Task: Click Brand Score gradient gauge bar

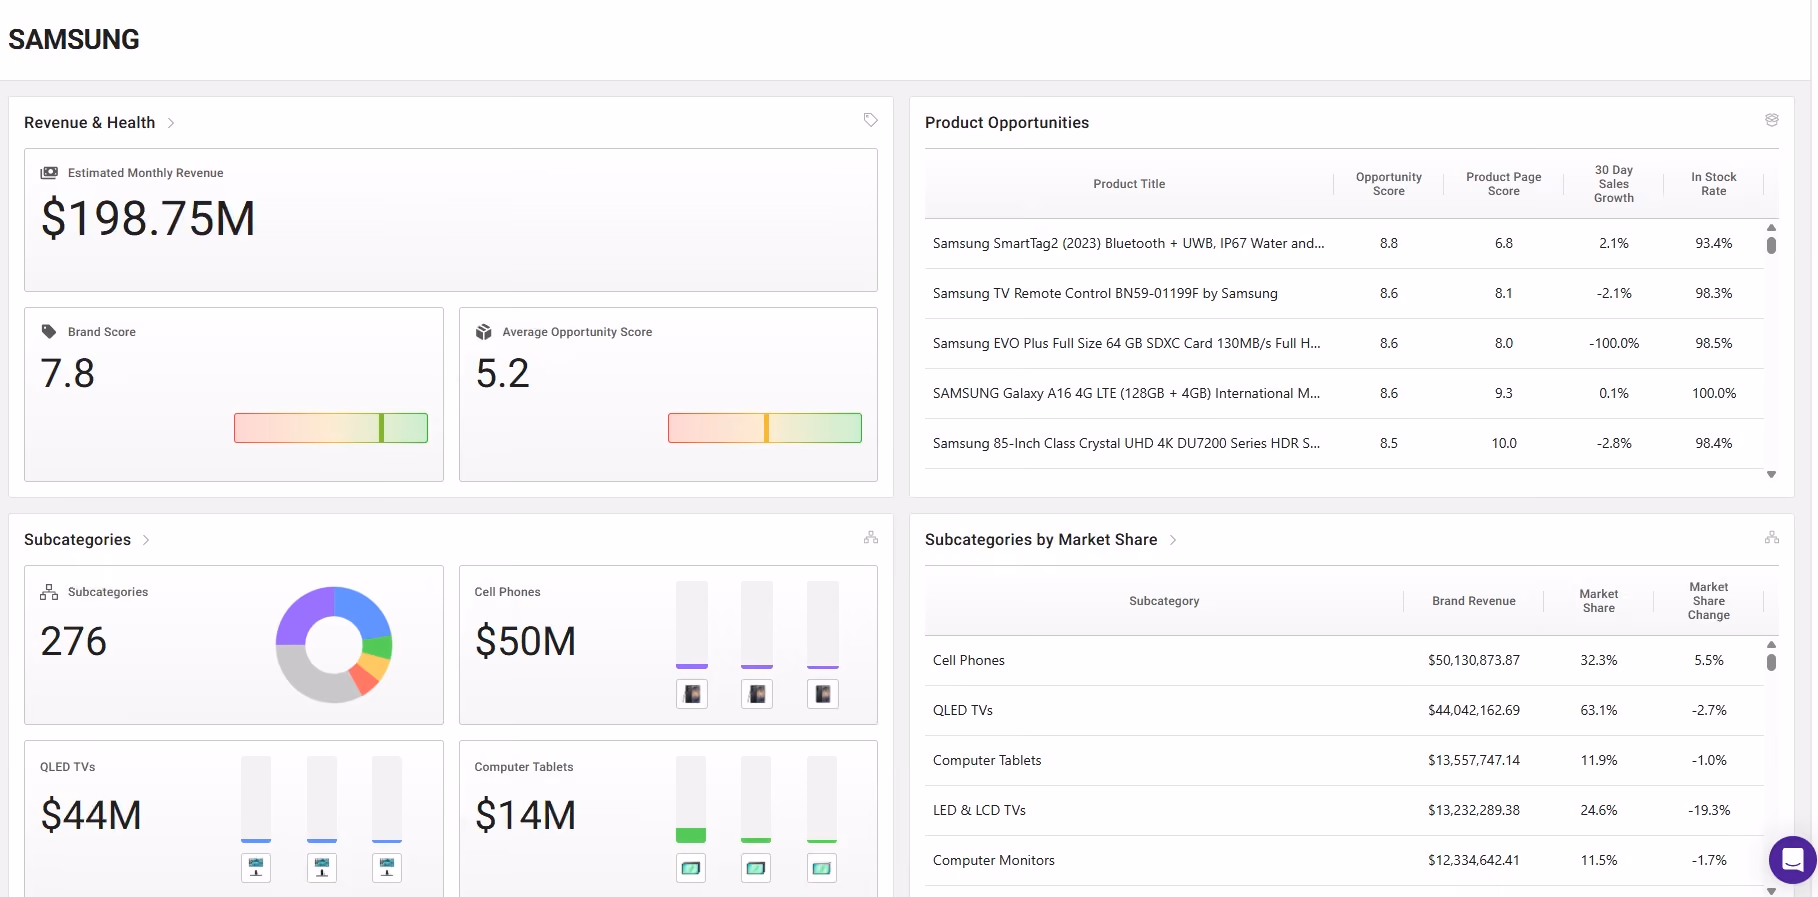Action: click(331, 428)
